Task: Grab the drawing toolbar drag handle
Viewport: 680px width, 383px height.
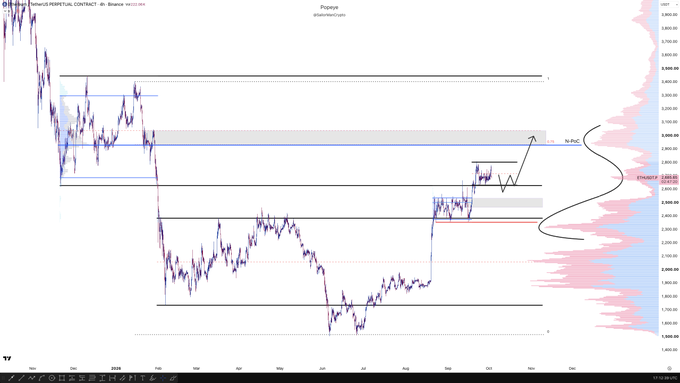Action: pyautogui.click(x=3, y=378)
